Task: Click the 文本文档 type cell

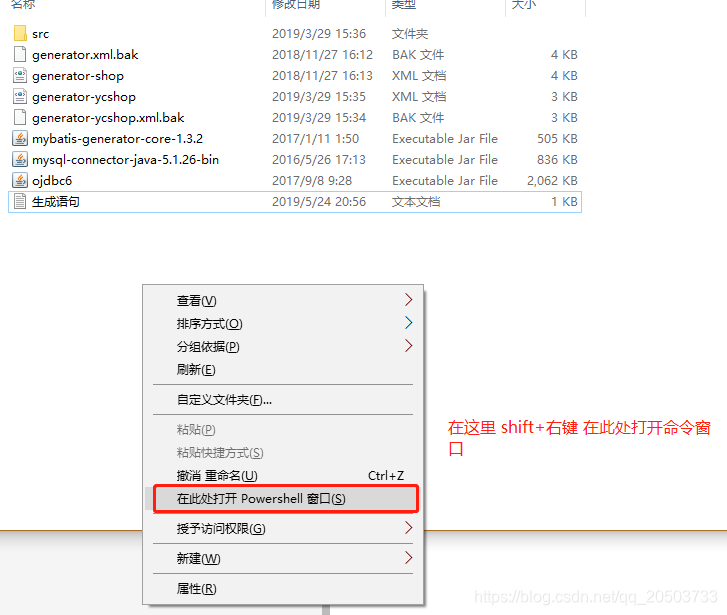Action: tap(416, 202)
